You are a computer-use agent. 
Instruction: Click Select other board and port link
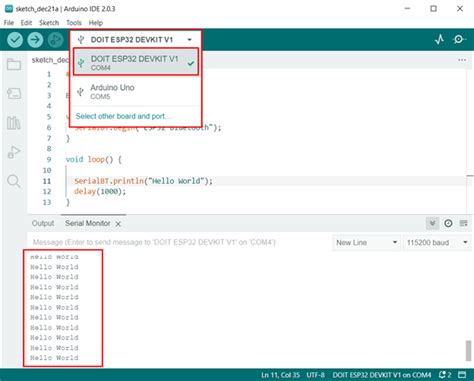click(123, 116)
